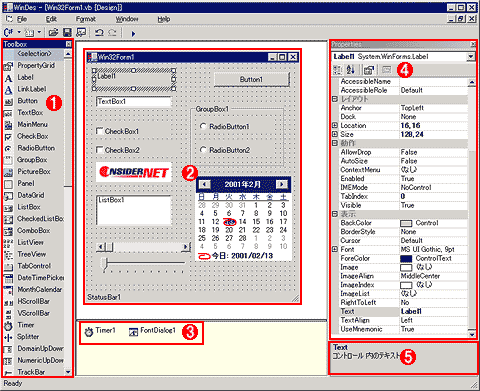This screenshot has height=391, width=480.
Task: Sort properties alphabetically in Properties panel
Action: pyautogui.click(x=351, y=70)
